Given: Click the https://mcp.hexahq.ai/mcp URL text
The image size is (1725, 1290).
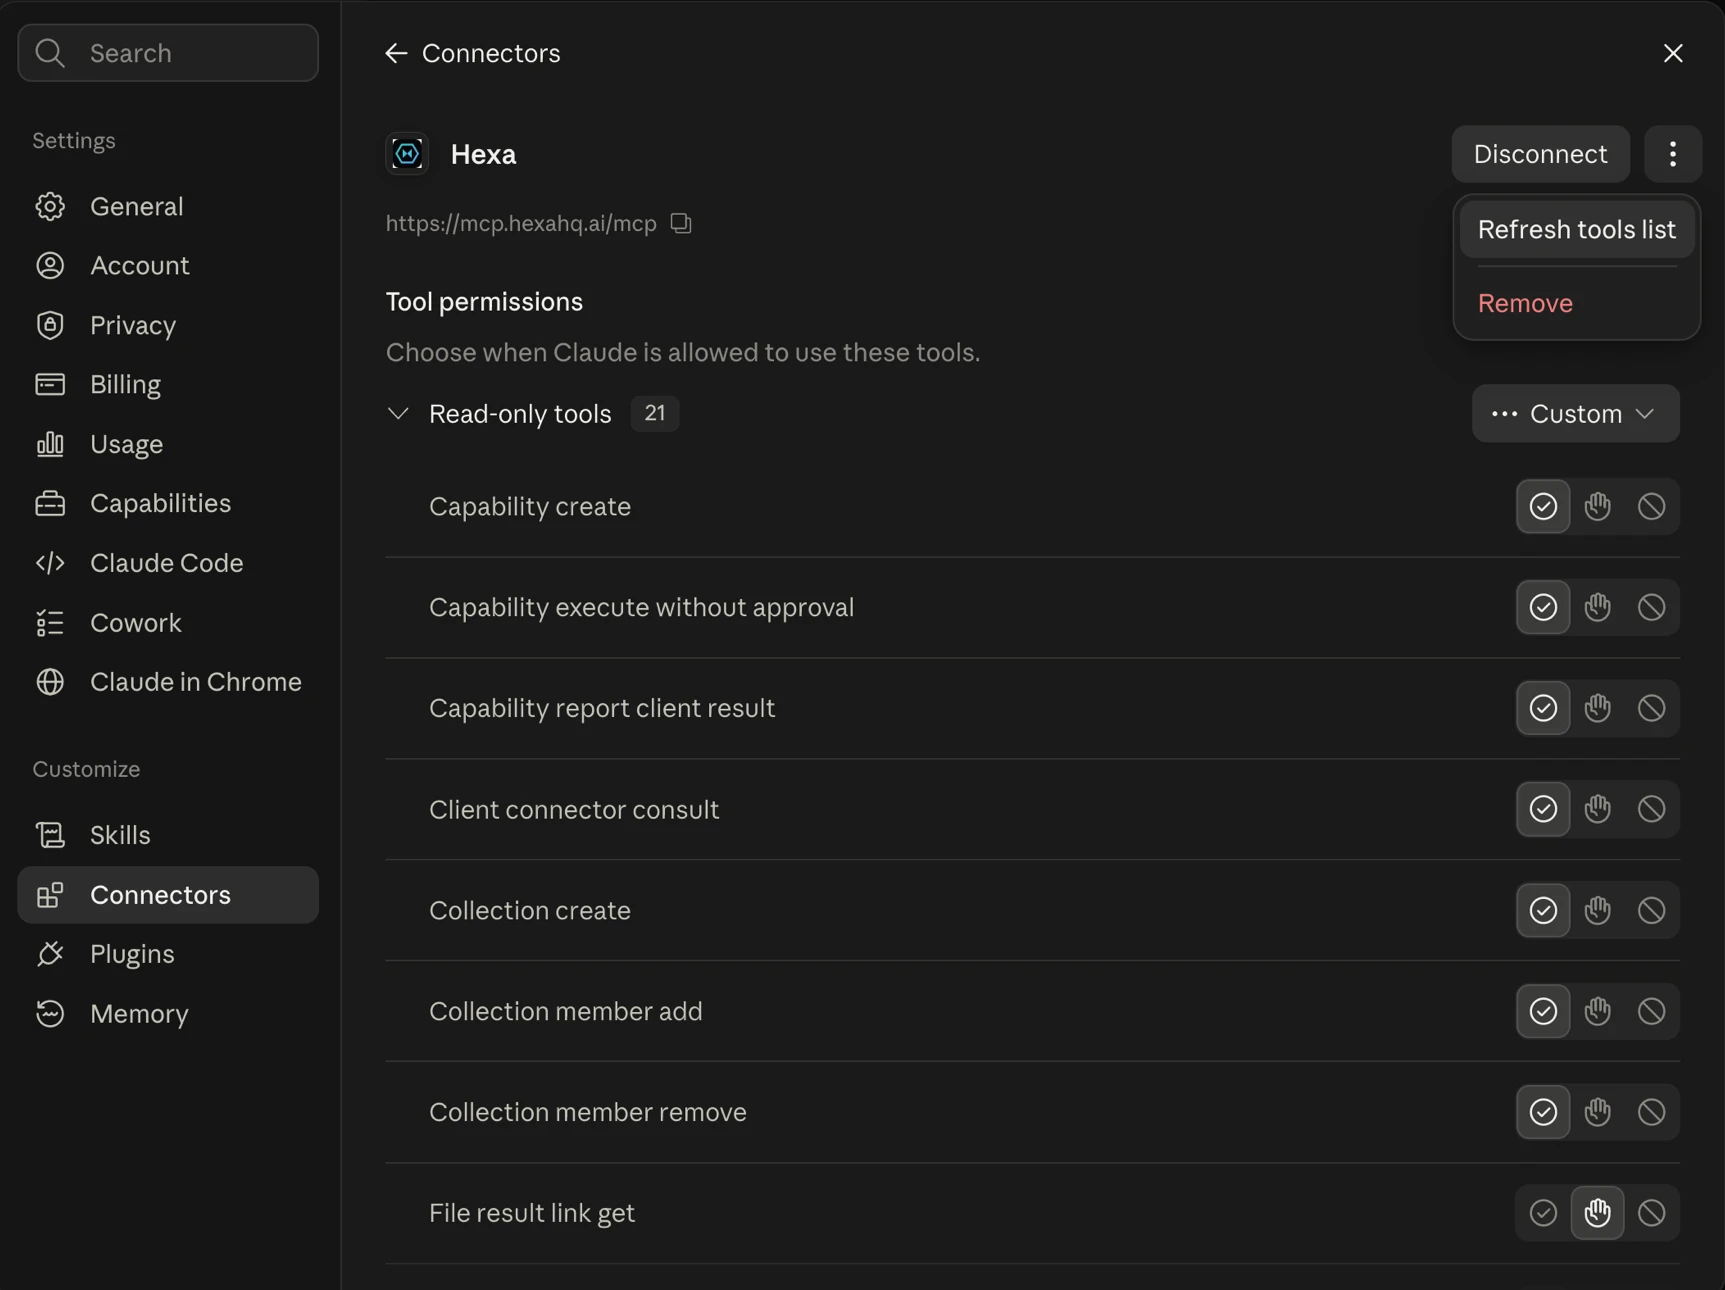Looking at the screenshot, I should [x=521, y=223].
